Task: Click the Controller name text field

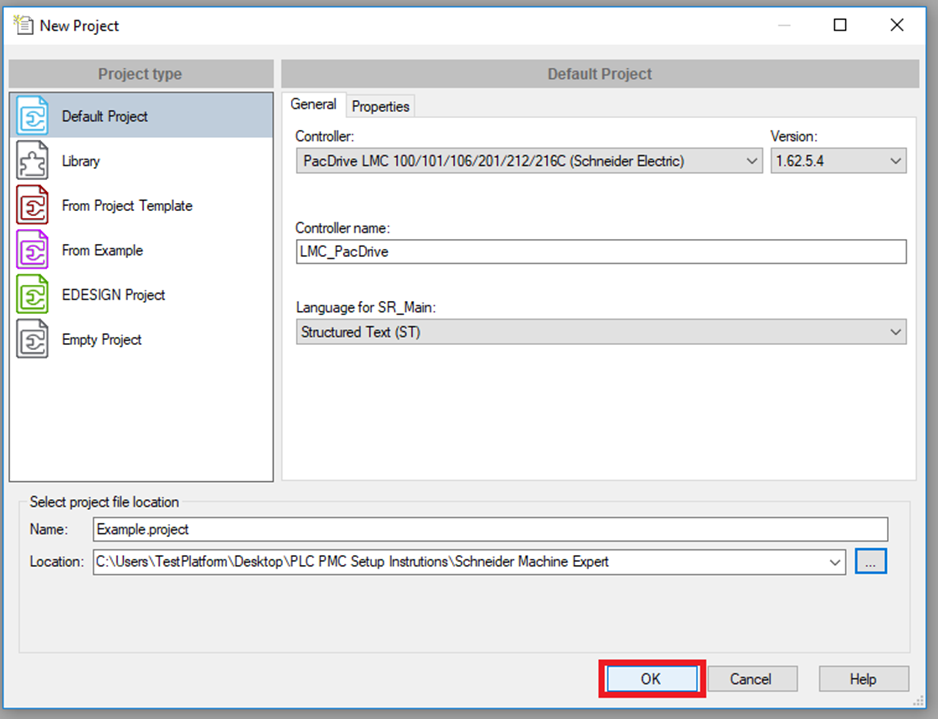Action: [x=600, y=252]
